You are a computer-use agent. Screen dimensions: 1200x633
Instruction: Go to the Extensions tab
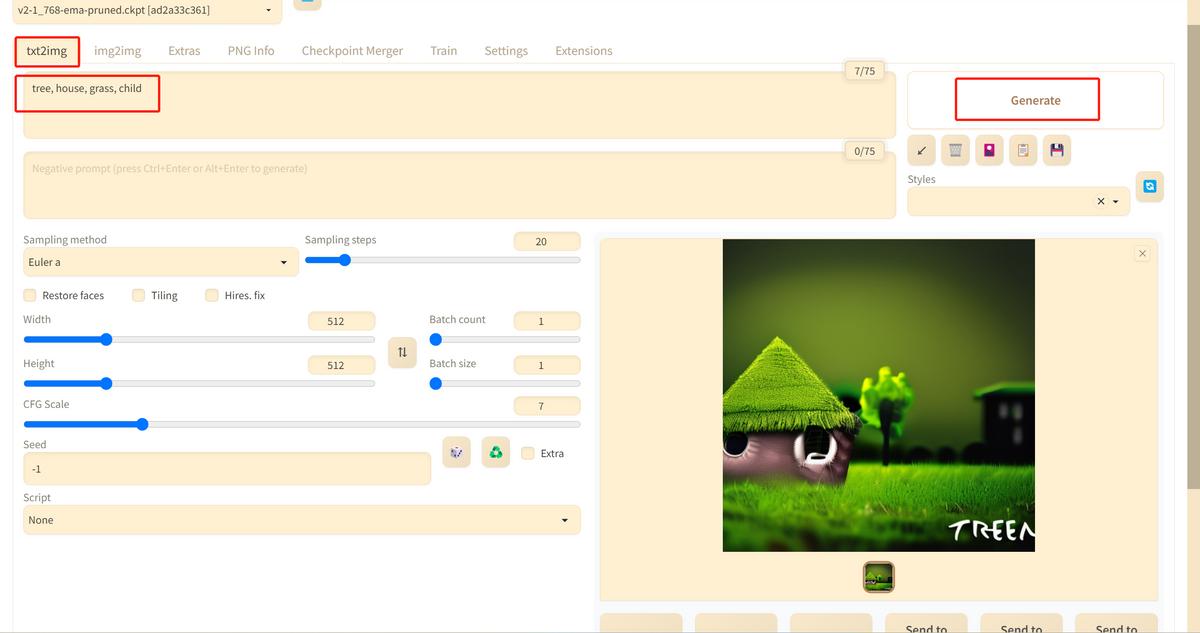(x=584, y=51)
